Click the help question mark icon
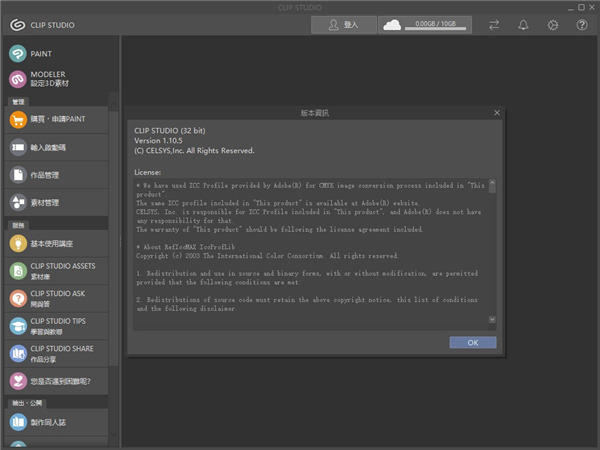Viewport: 600px width, 450px height. [581, 25]
